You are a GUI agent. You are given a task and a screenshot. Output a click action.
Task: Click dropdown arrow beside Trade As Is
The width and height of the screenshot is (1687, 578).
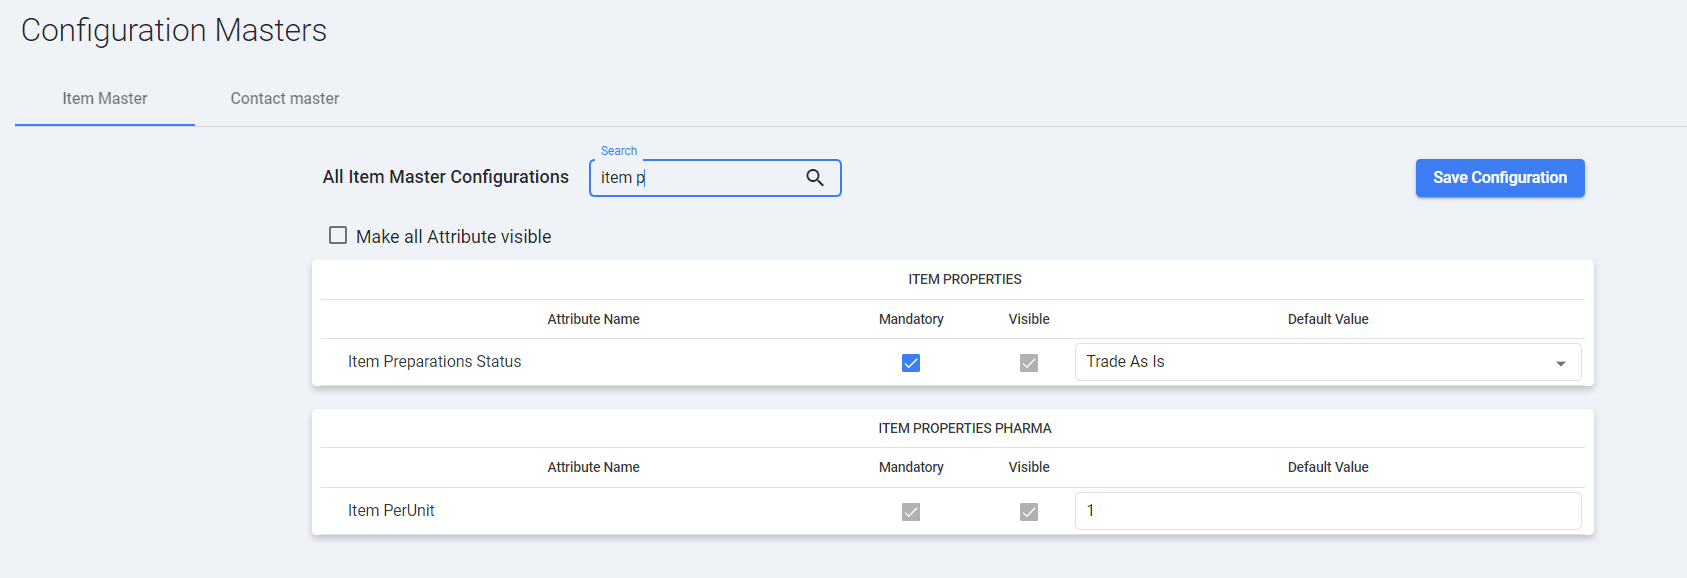[x=1560, y=363]
